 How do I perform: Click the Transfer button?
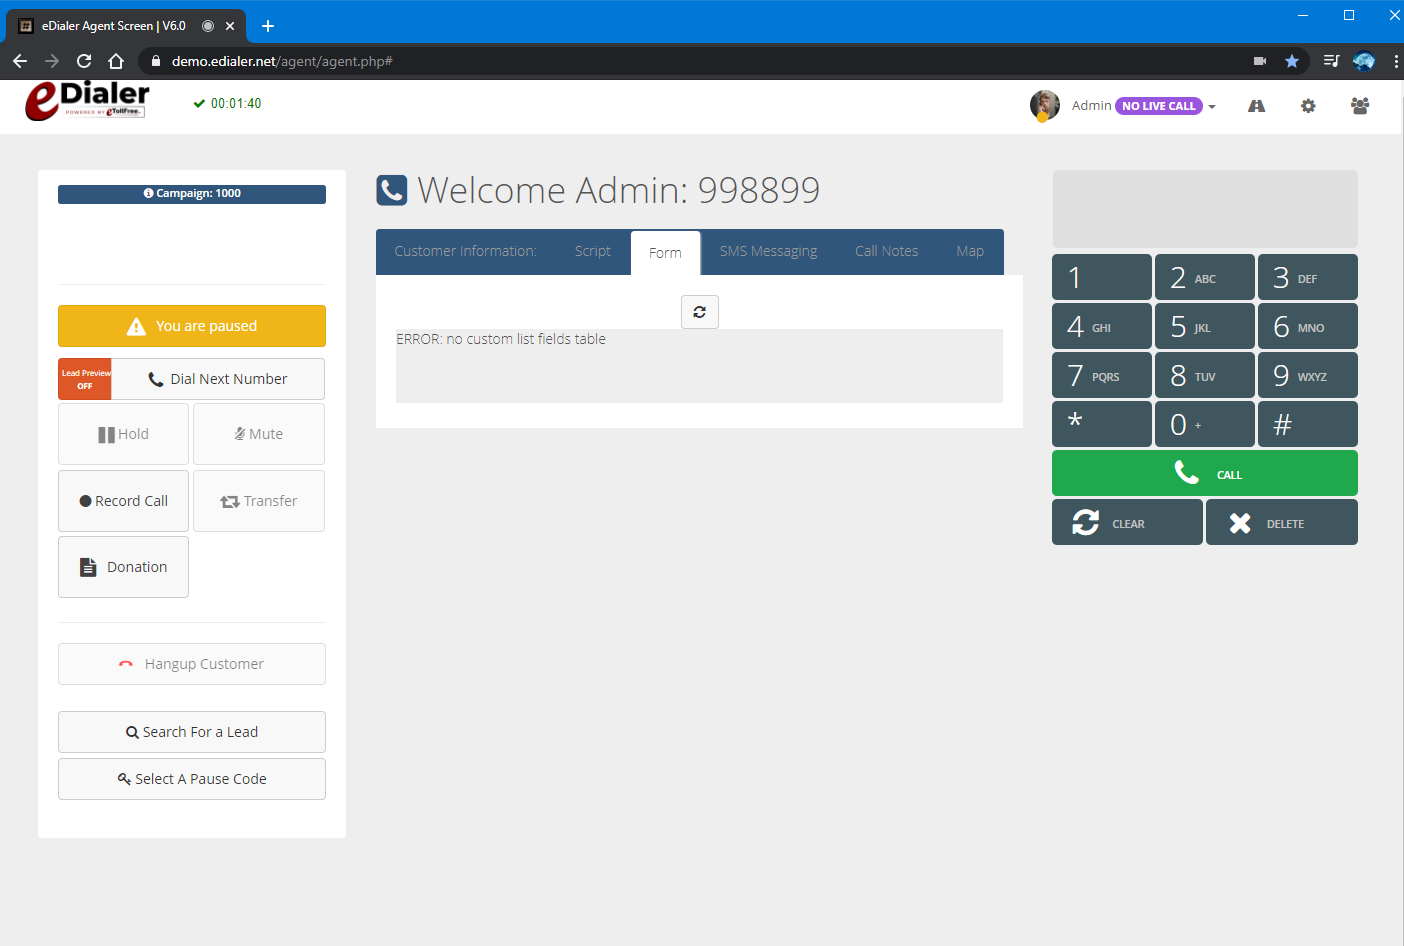click(259, 501)
